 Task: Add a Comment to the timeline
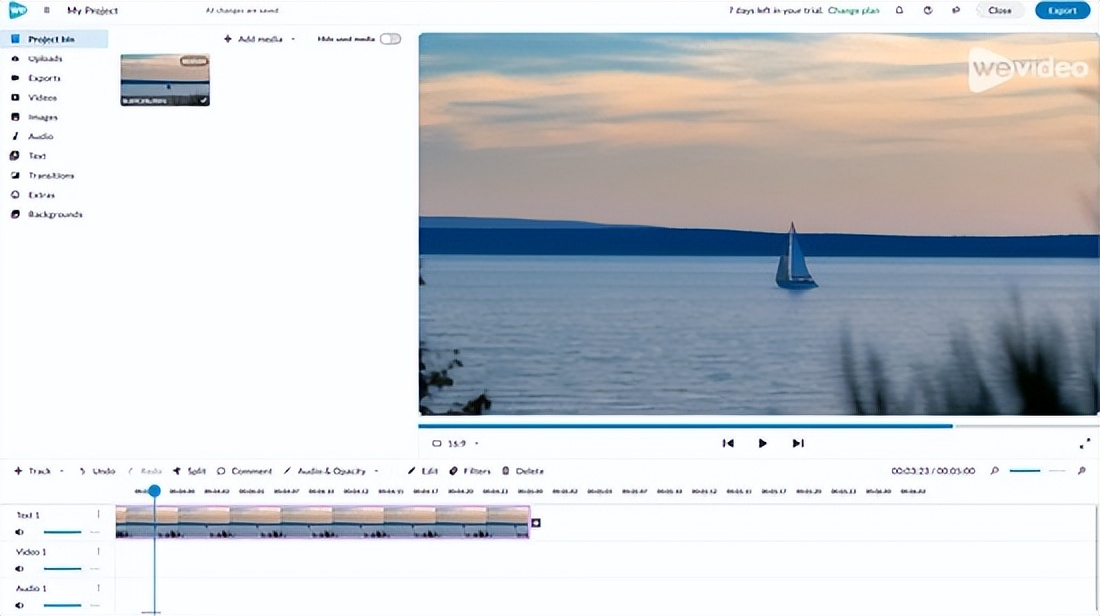click(244, 471)
